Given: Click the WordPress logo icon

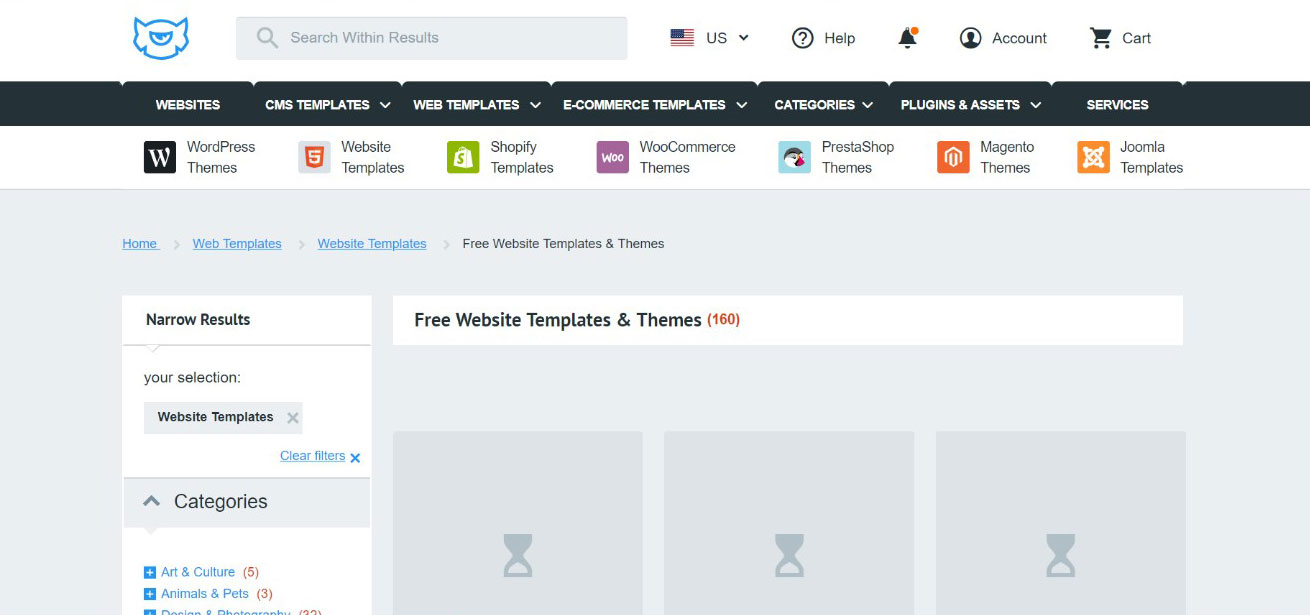Looking at the screenshot, I should [x=160, y=157].
